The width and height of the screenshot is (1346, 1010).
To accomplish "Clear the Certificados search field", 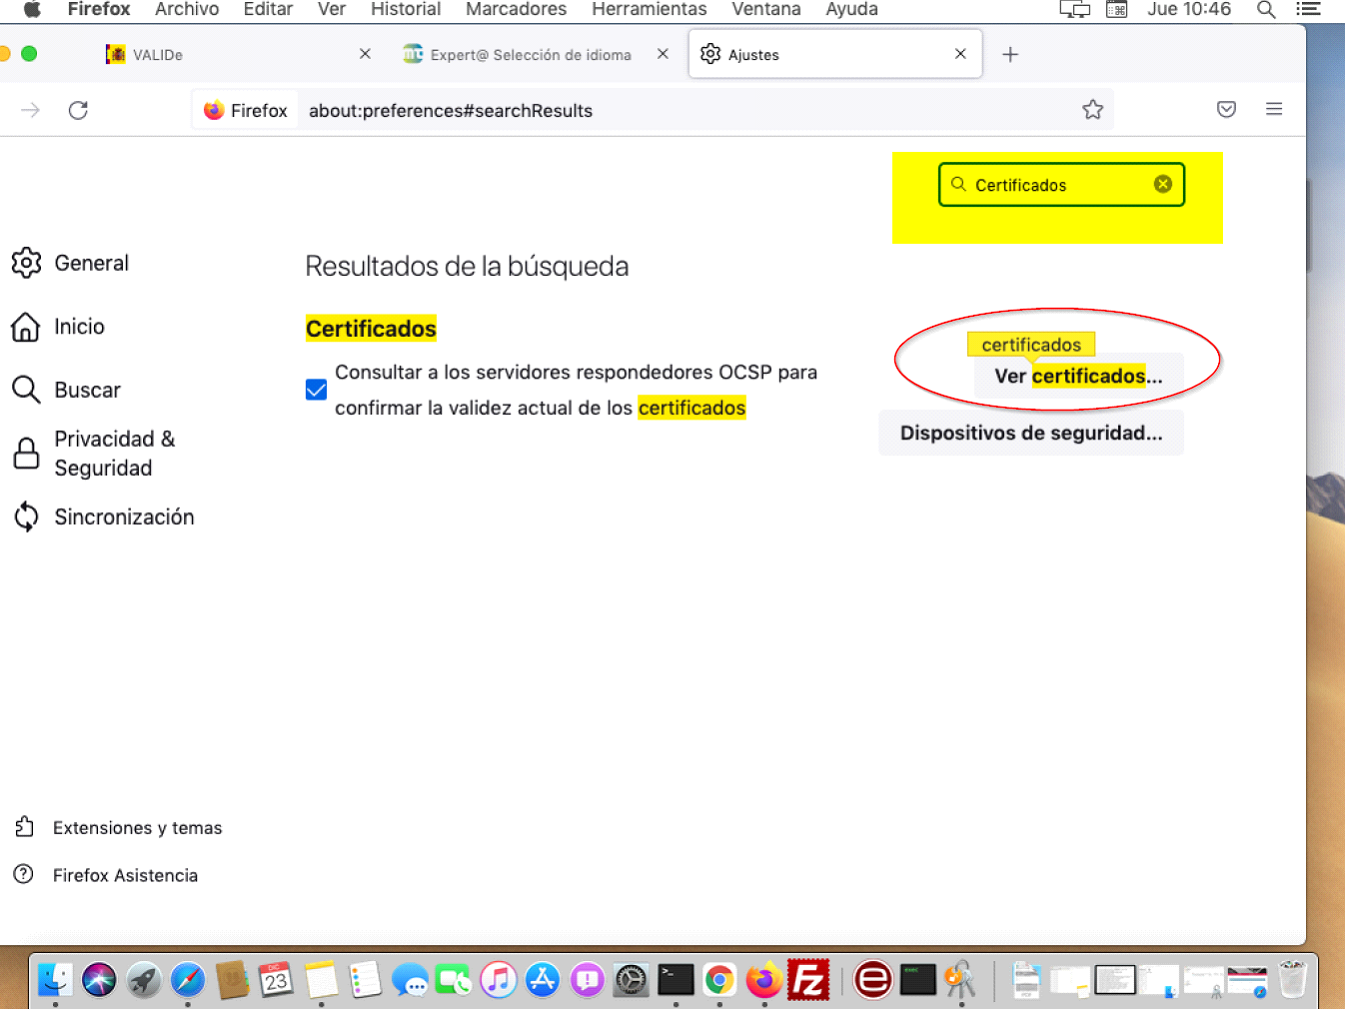I will [1162, 184].
